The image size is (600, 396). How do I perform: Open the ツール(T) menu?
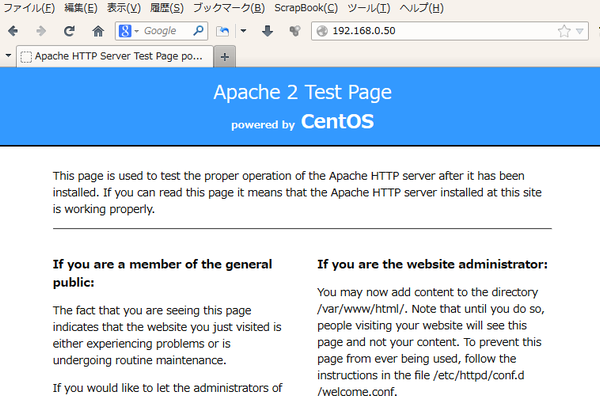[x=368, y=8]
